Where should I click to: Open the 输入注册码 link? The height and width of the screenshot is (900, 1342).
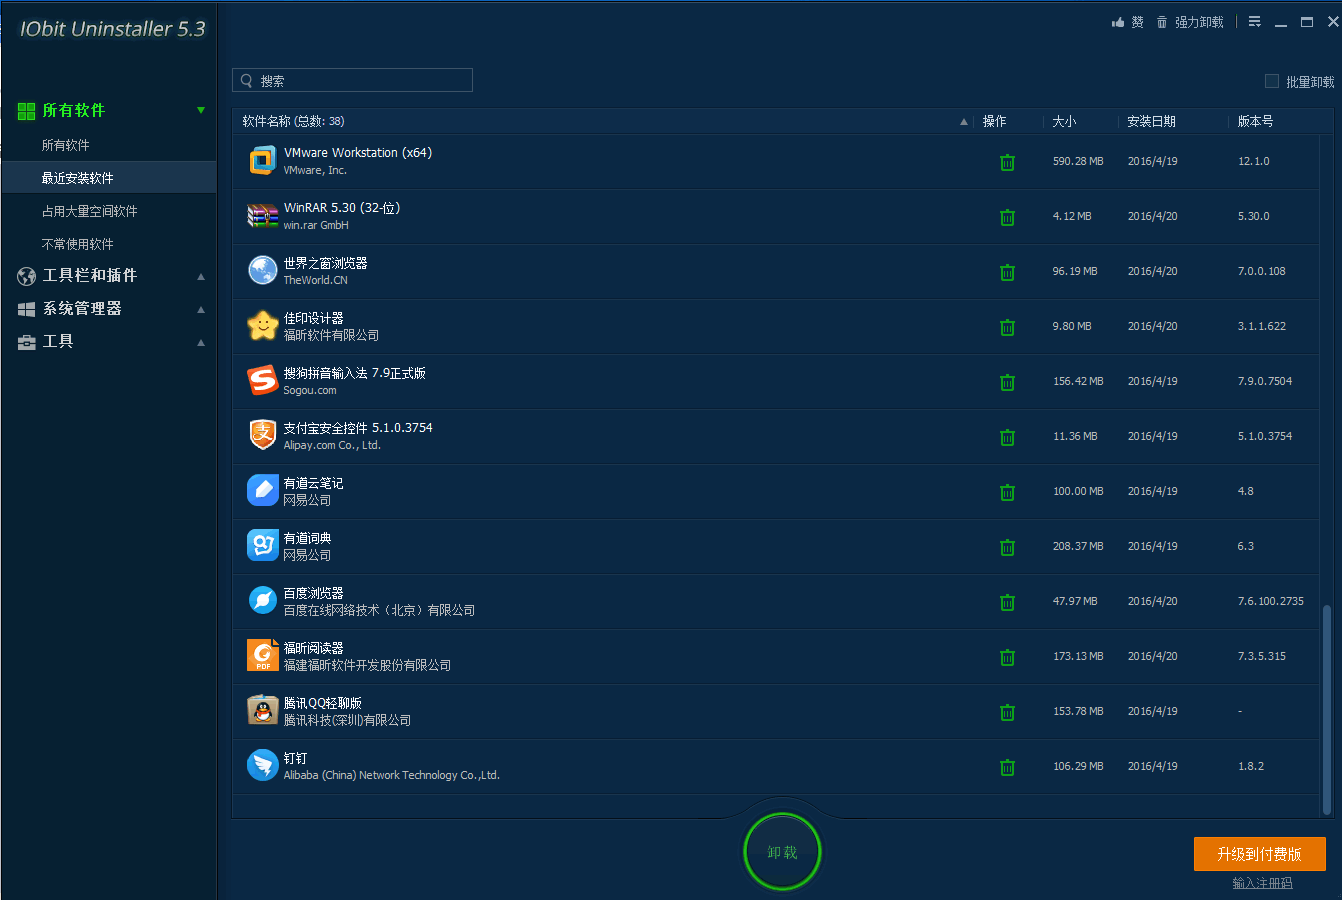click(1262, 883)
